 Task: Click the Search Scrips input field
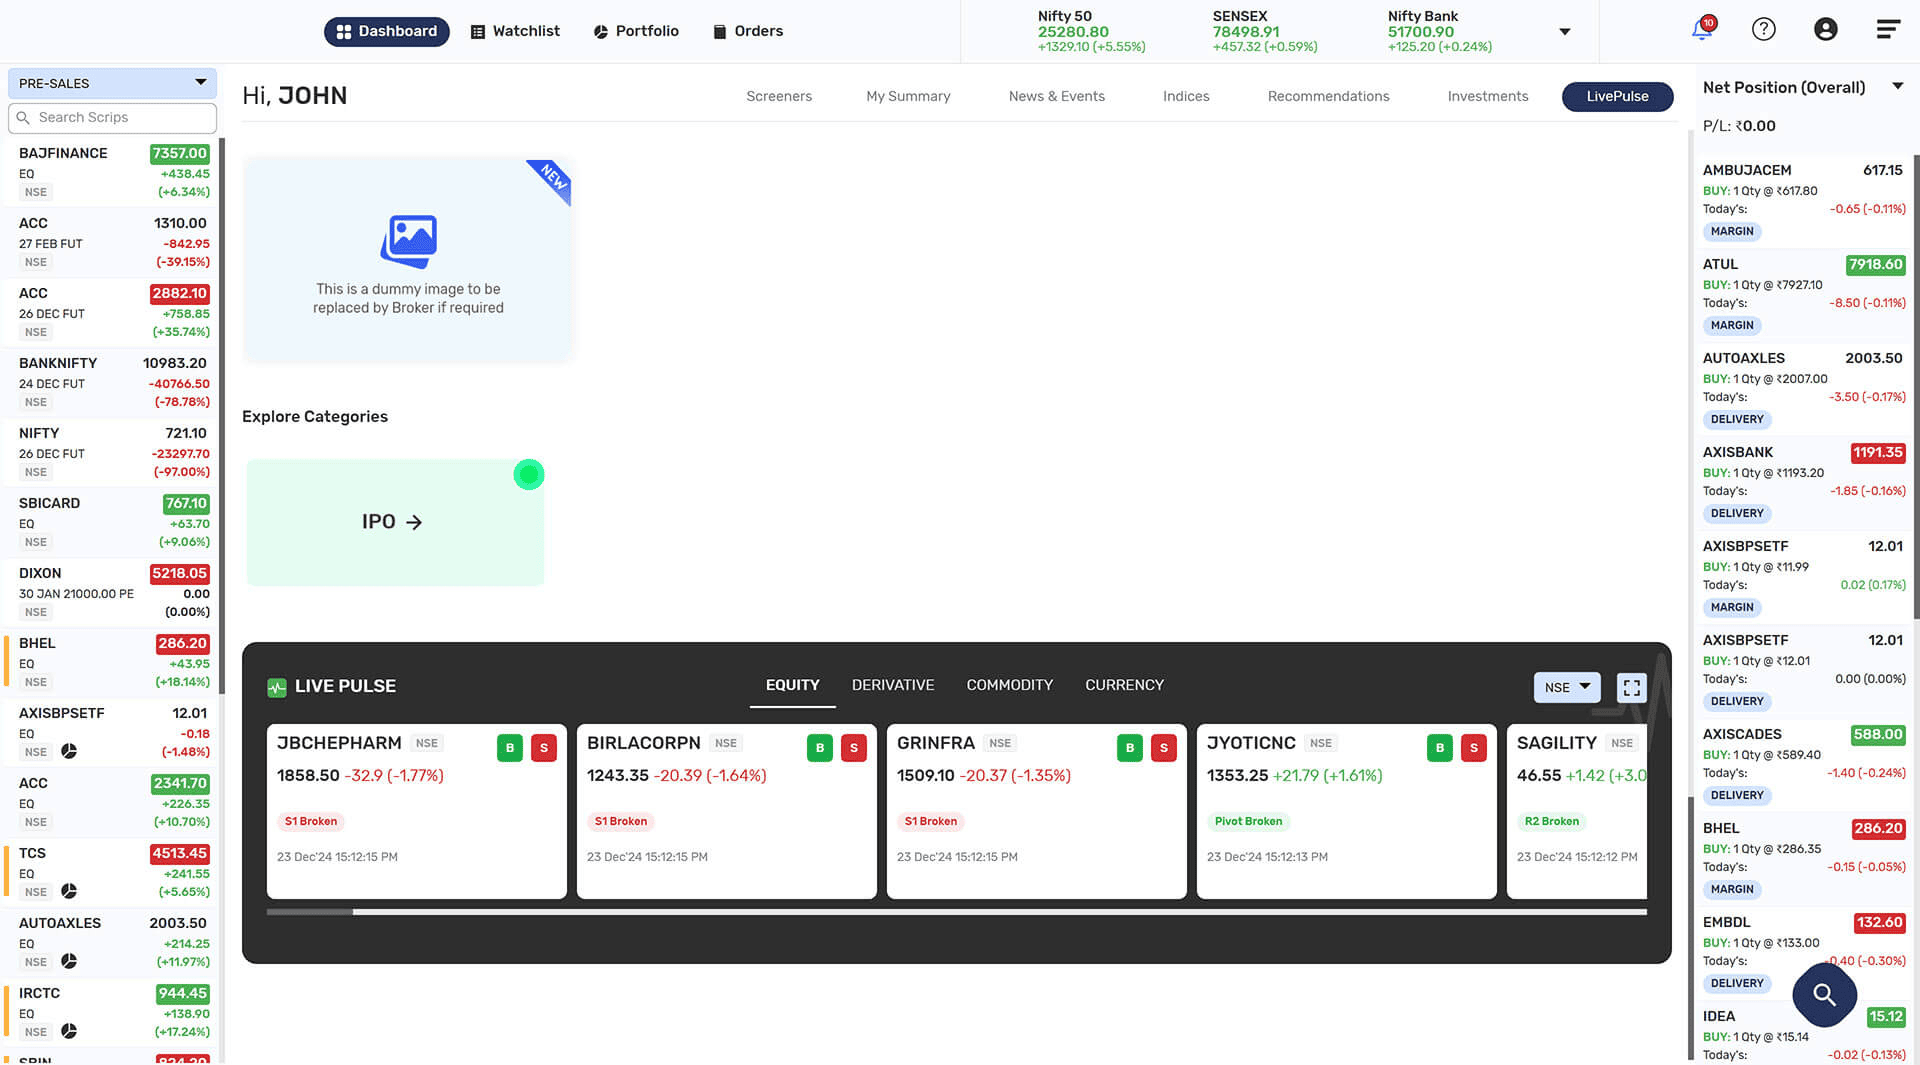point(112,118)
